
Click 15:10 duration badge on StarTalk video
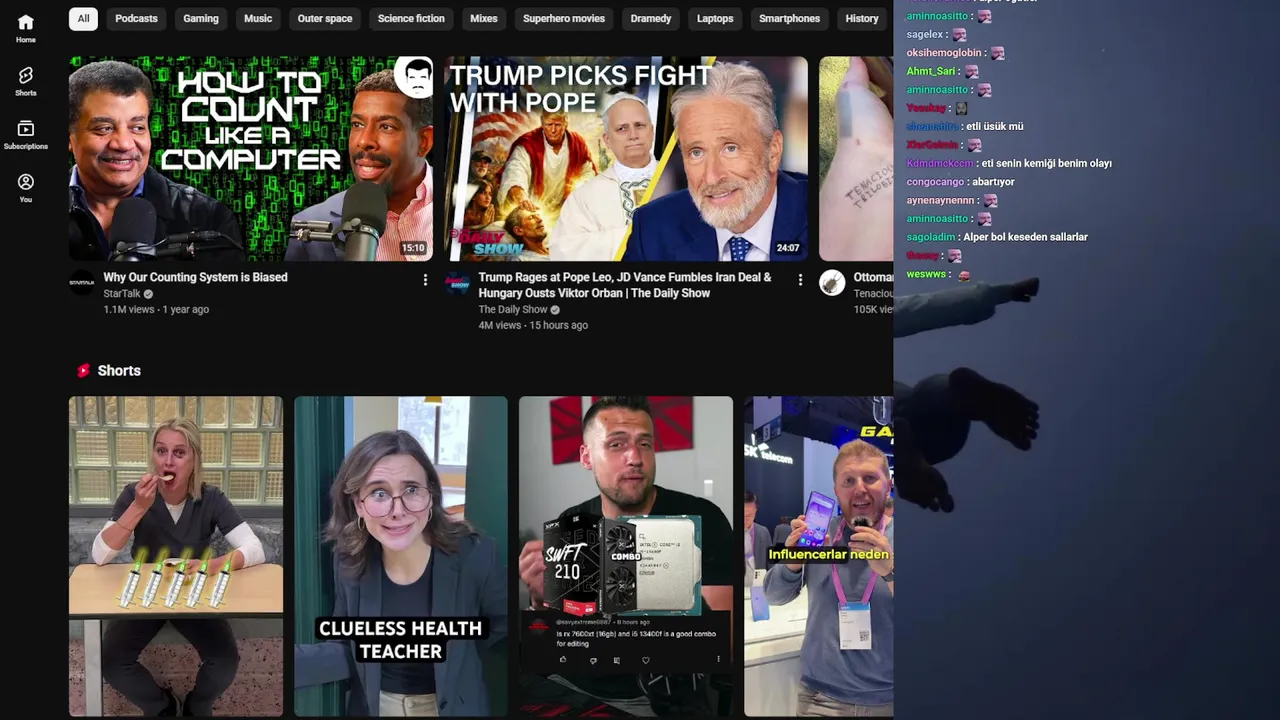413,248
